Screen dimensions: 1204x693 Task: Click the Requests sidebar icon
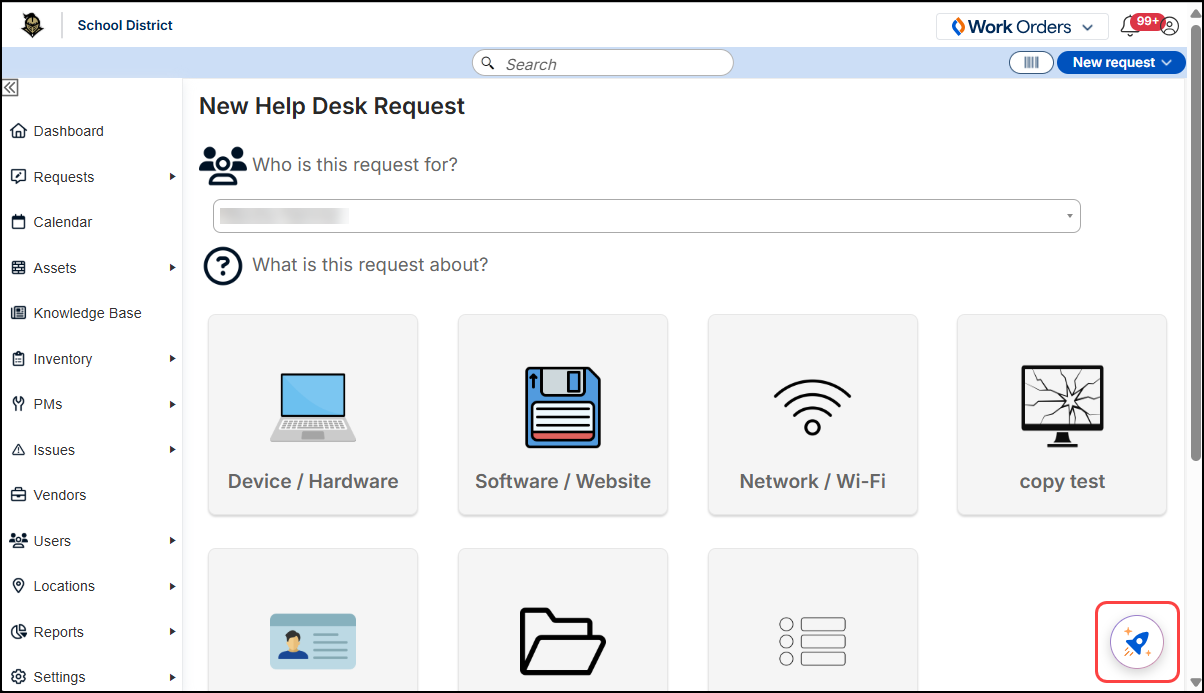point(18,177)
